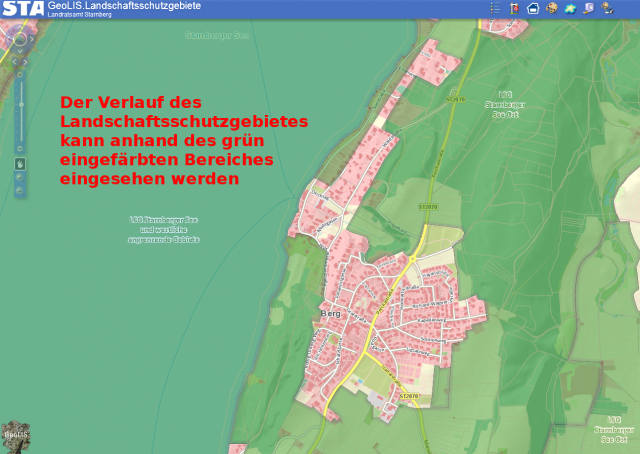Click the blue-green area shape icon

(x=570, y=8)
